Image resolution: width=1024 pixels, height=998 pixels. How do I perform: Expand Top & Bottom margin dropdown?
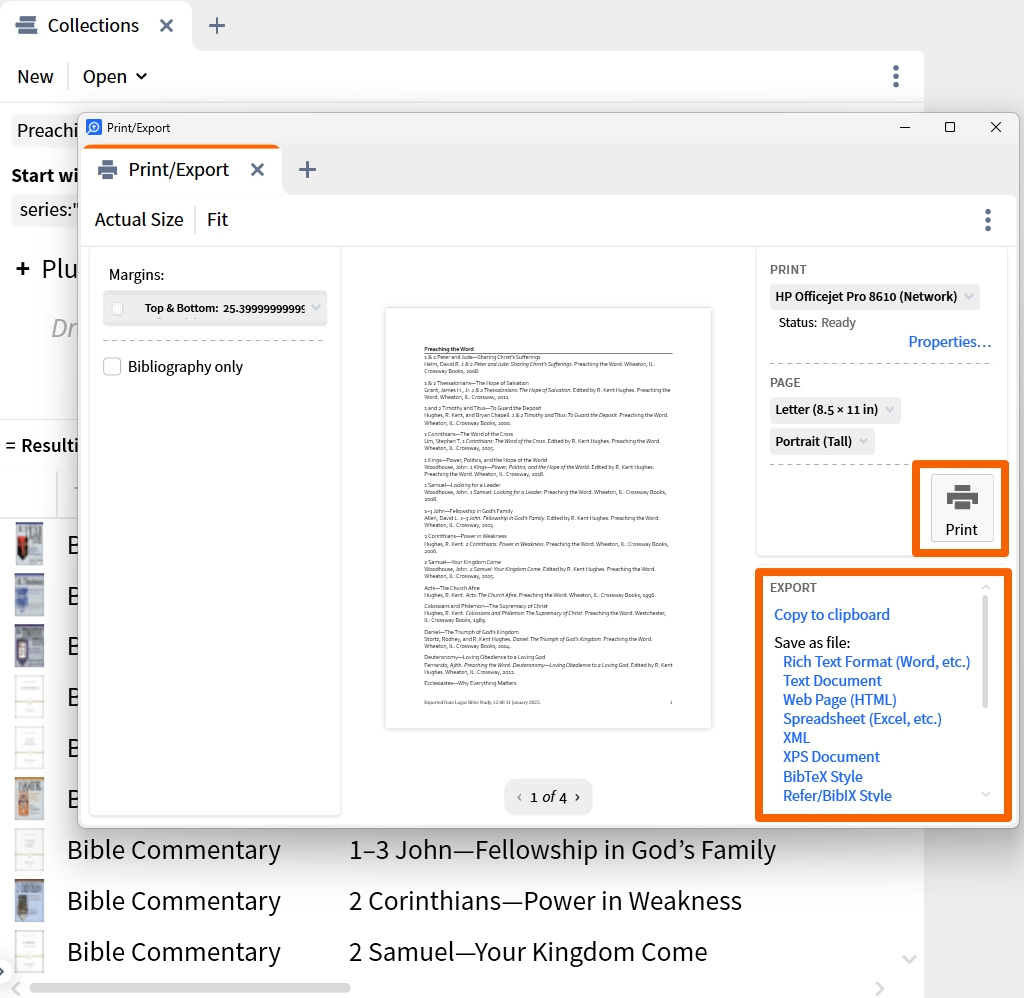tap(316, 308)
